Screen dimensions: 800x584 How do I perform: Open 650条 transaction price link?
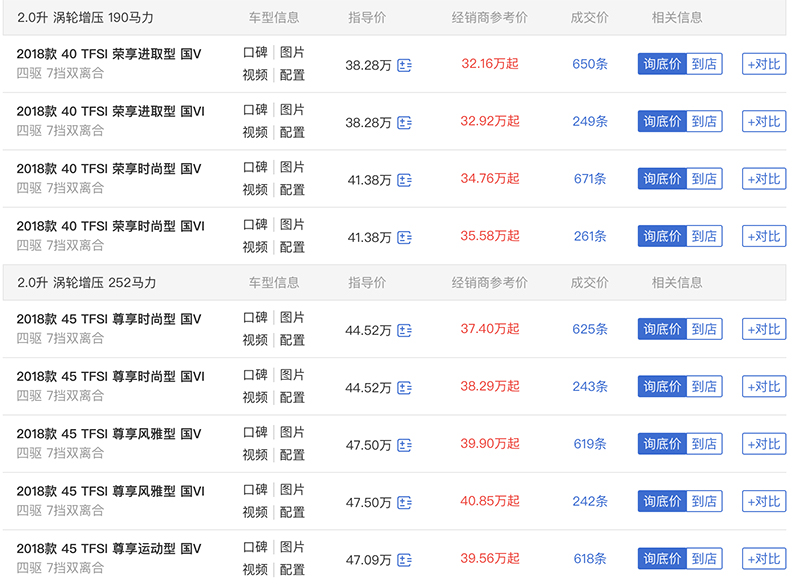590,64
